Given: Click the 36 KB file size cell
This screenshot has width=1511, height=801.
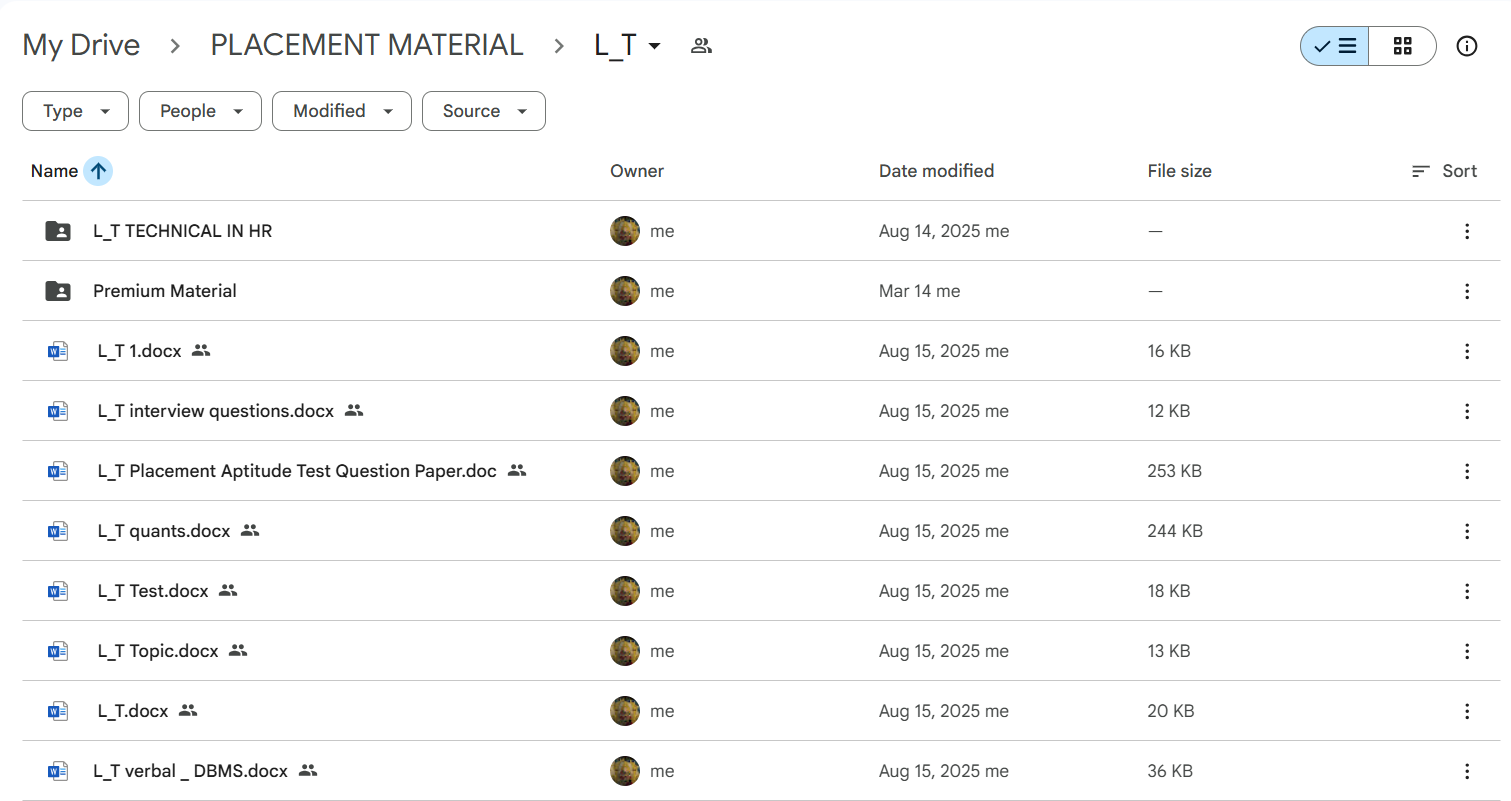Looking at the screenshot, I should [x=1170, y=771].
